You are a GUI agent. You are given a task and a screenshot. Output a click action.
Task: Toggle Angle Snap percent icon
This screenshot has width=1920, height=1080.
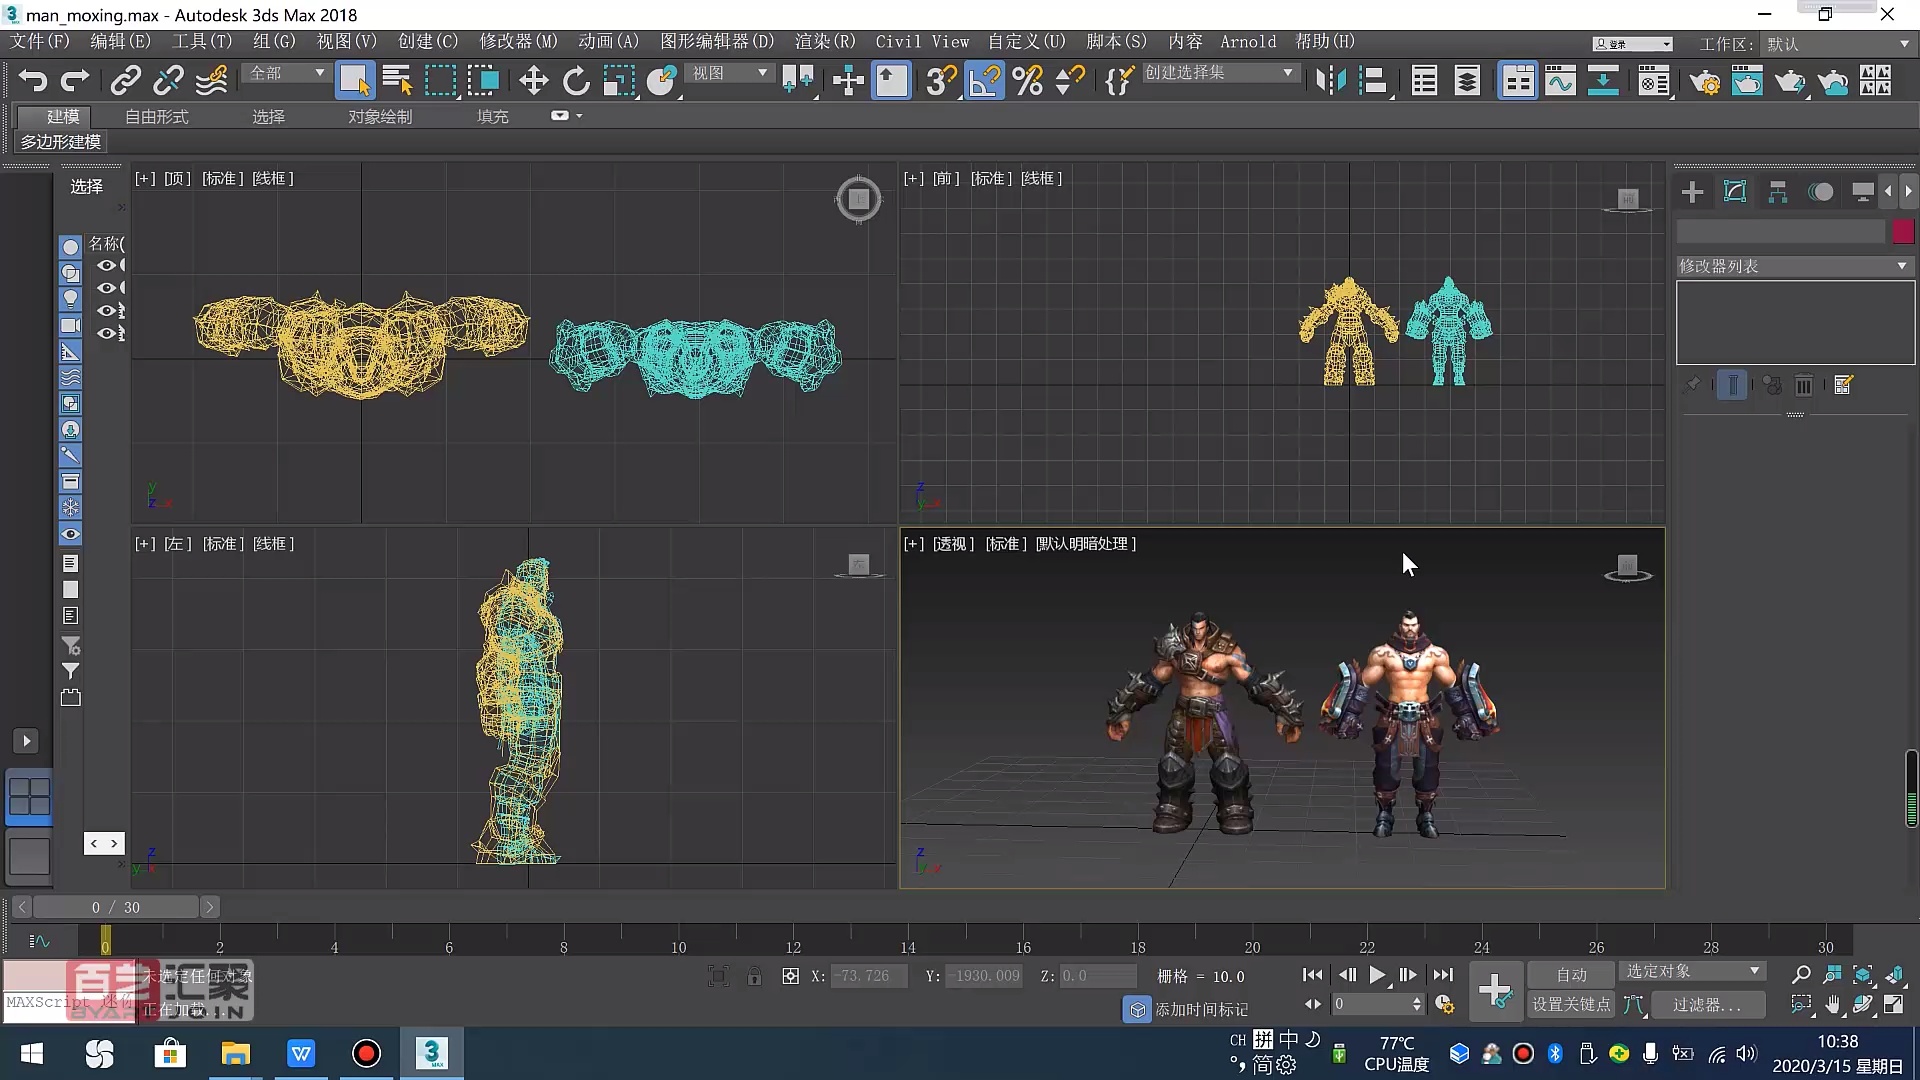1028,81
